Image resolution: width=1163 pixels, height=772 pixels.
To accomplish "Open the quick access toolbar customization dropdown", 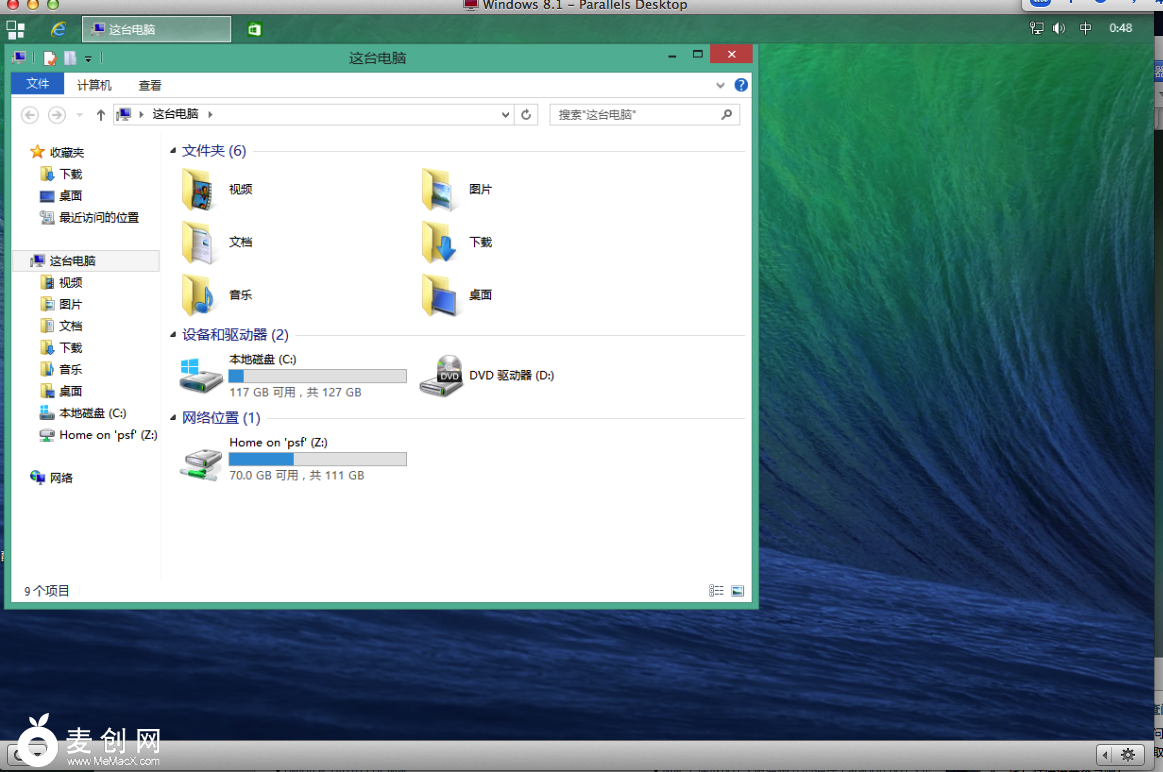I will pyautogui.click(x=87, y=58).
